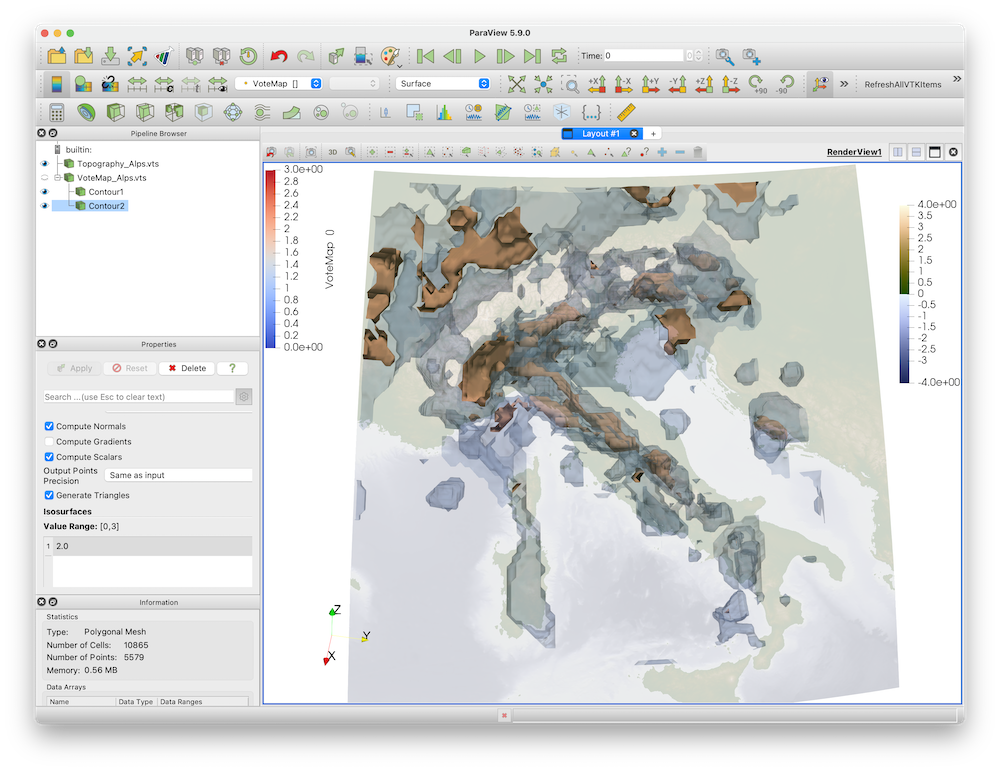Open the color palette loader icon
Image resolution: width=1000 pixels, height=771 pixels.
[389, 56]
